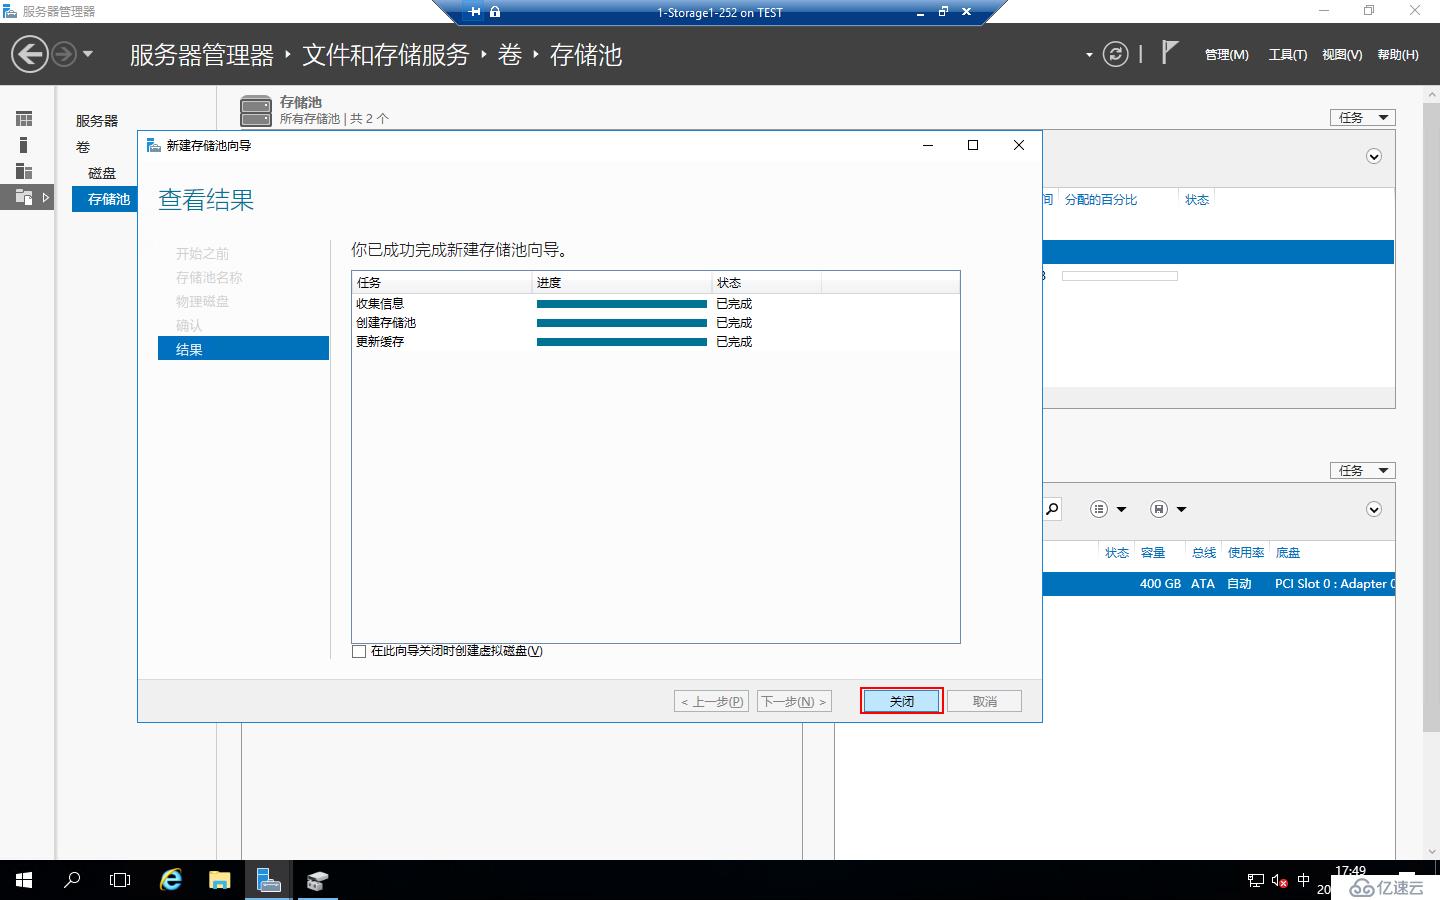Collapse lower pane with round chevron button
The height and width of the screenshot is (900, 1440).
pos(1374,509)
